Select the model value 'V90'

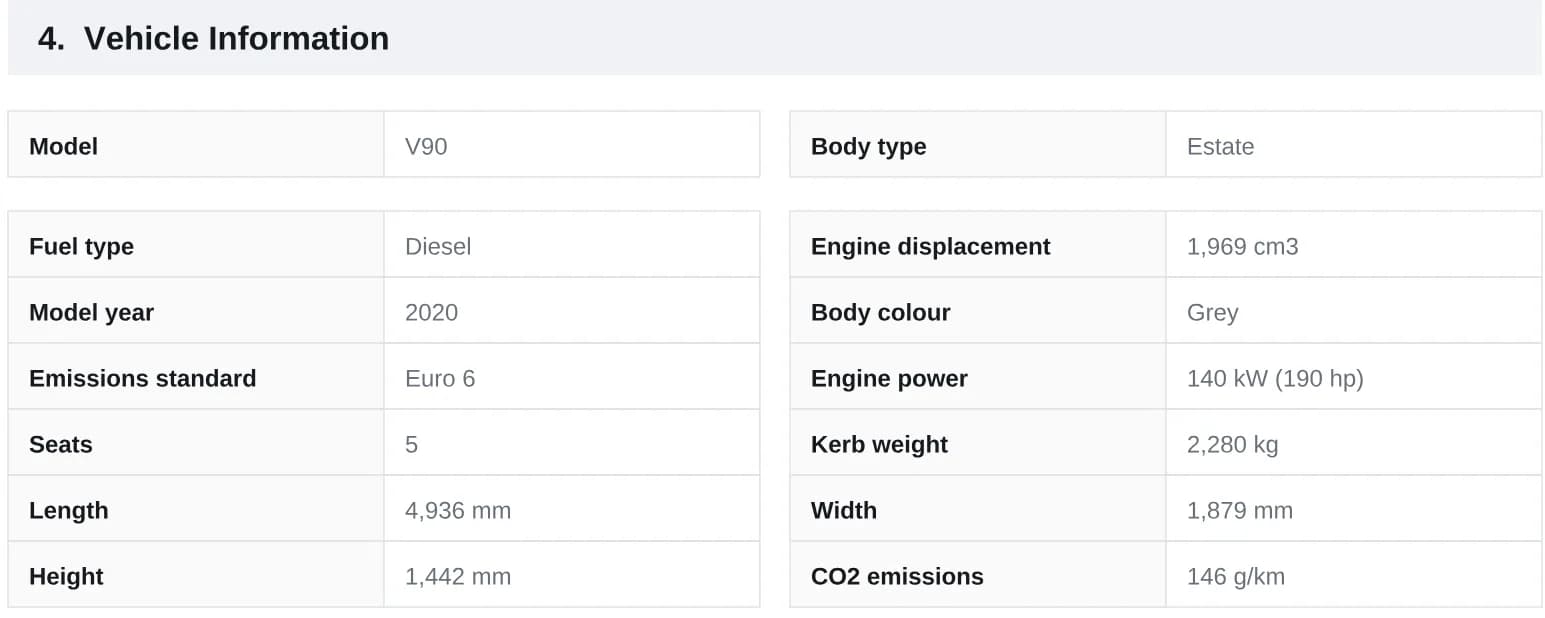coord(426,146)
